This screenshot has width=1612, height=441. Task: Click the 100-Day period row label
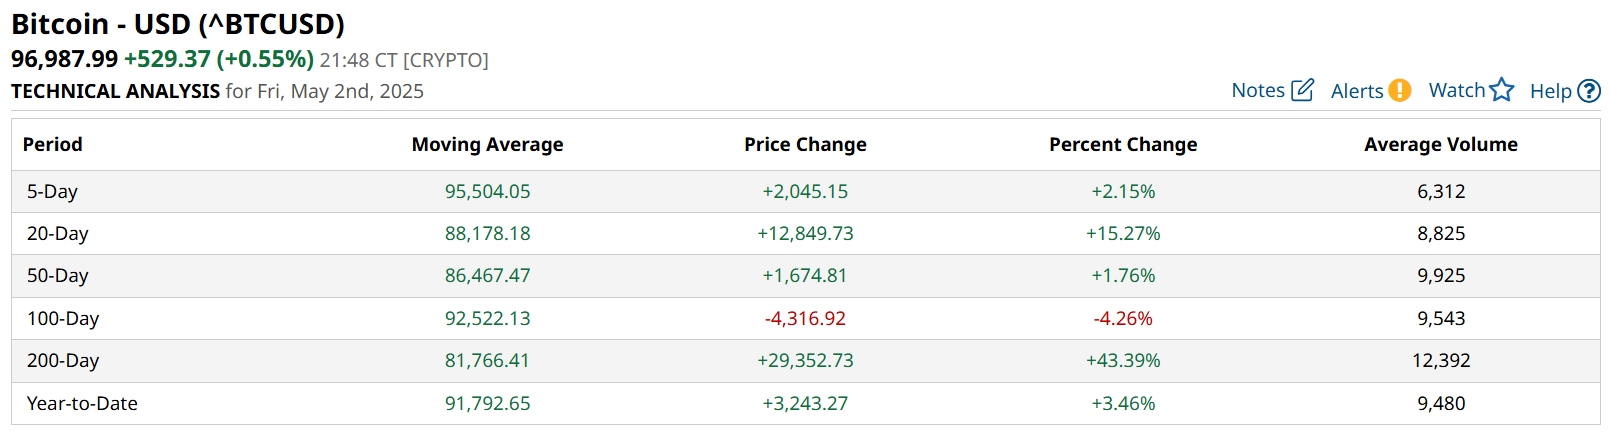(63, 318)
